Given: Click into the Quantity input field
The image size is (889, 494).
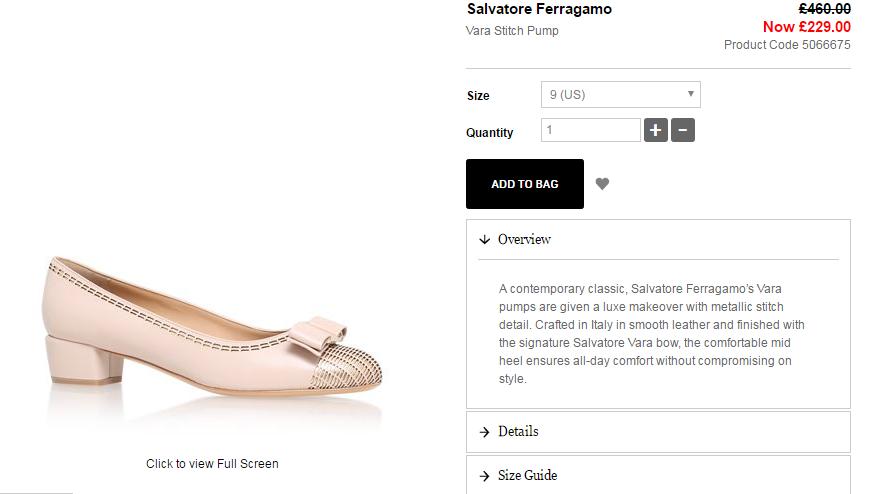Looking at the screenshot, I should point(590,130).
